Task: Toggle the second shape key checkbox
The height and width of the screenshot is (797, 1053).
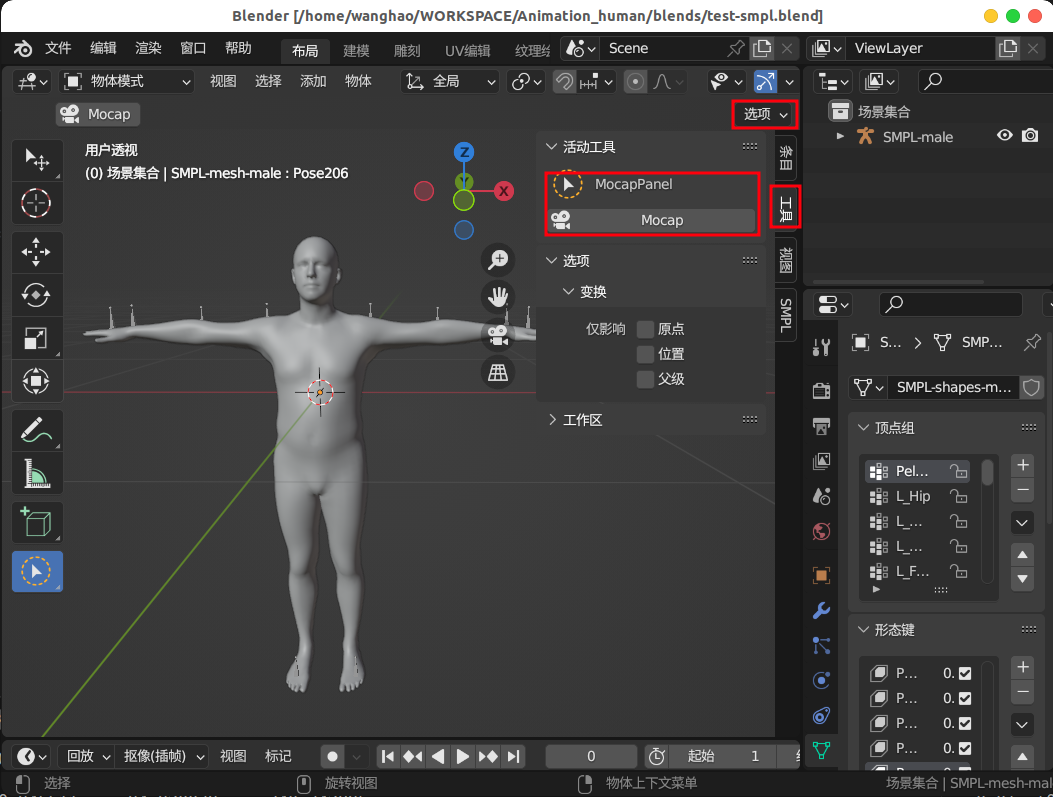Action: pos(965,698)
